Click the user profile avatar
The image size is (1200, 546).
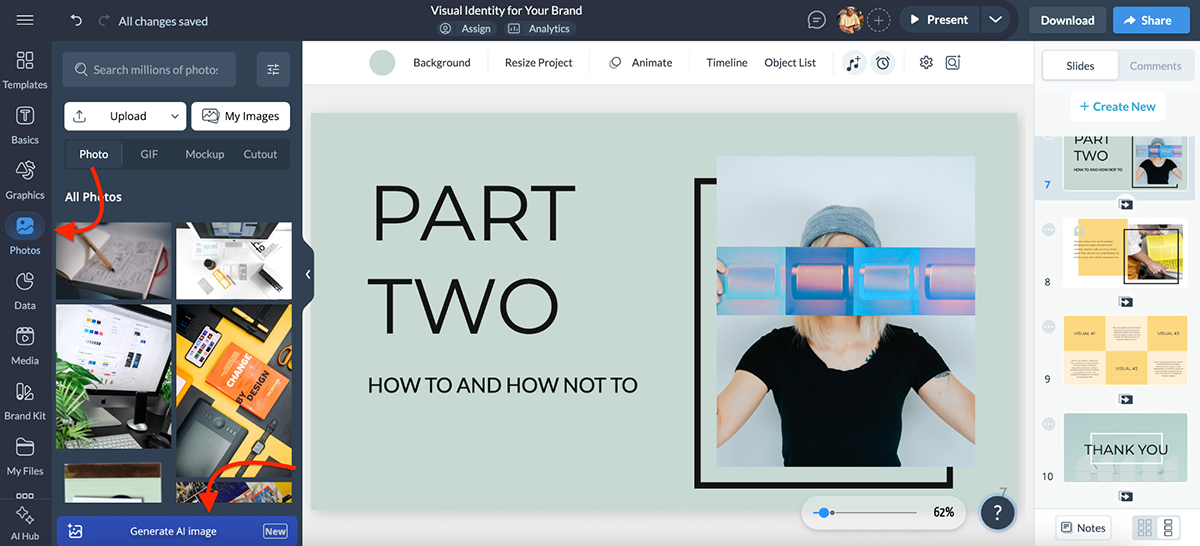coord(850,20)
